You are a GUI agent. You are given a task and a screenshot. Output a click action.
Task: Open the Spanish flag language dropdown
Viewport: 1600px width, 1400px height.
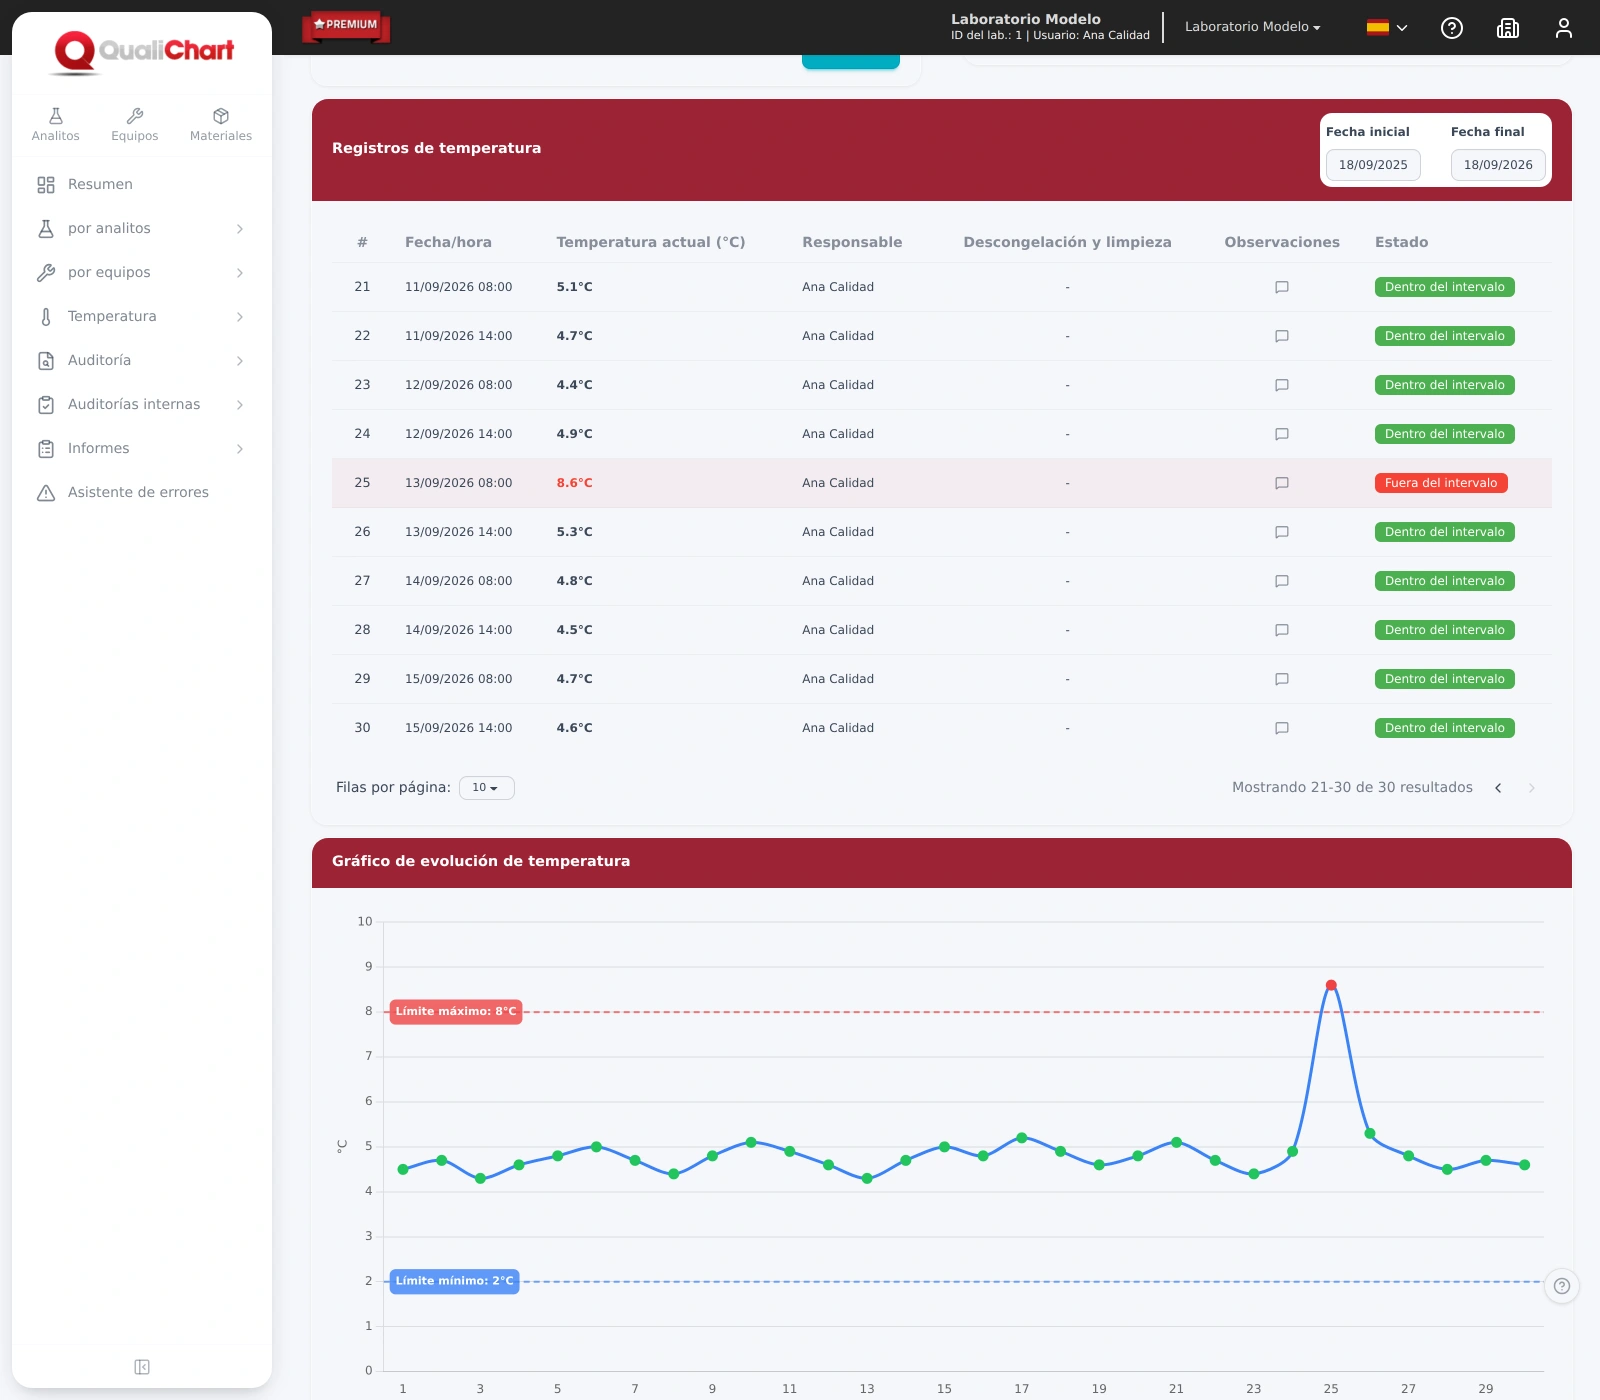[1387, 28]
